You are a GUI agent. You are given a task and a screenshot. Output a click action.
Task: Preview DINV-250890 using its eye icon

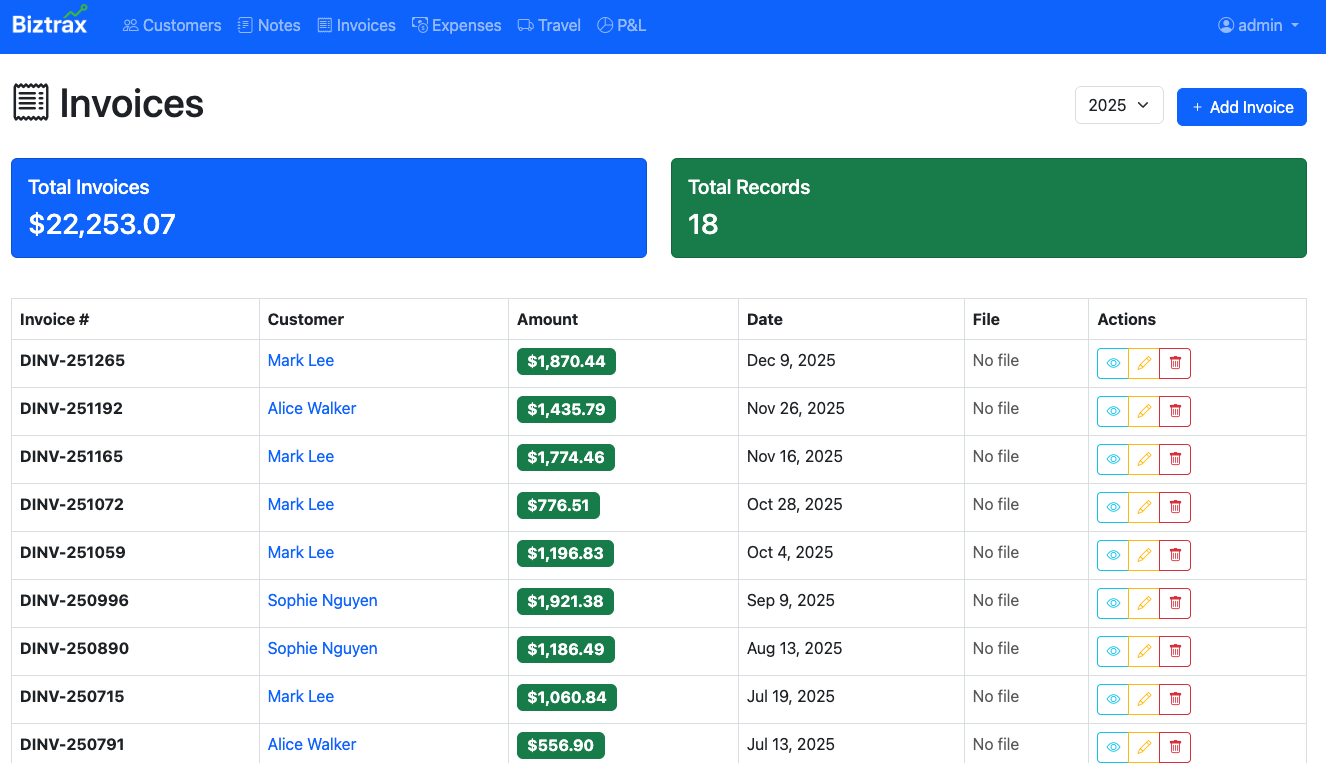pyautogui.click(x=1113, y=651)
